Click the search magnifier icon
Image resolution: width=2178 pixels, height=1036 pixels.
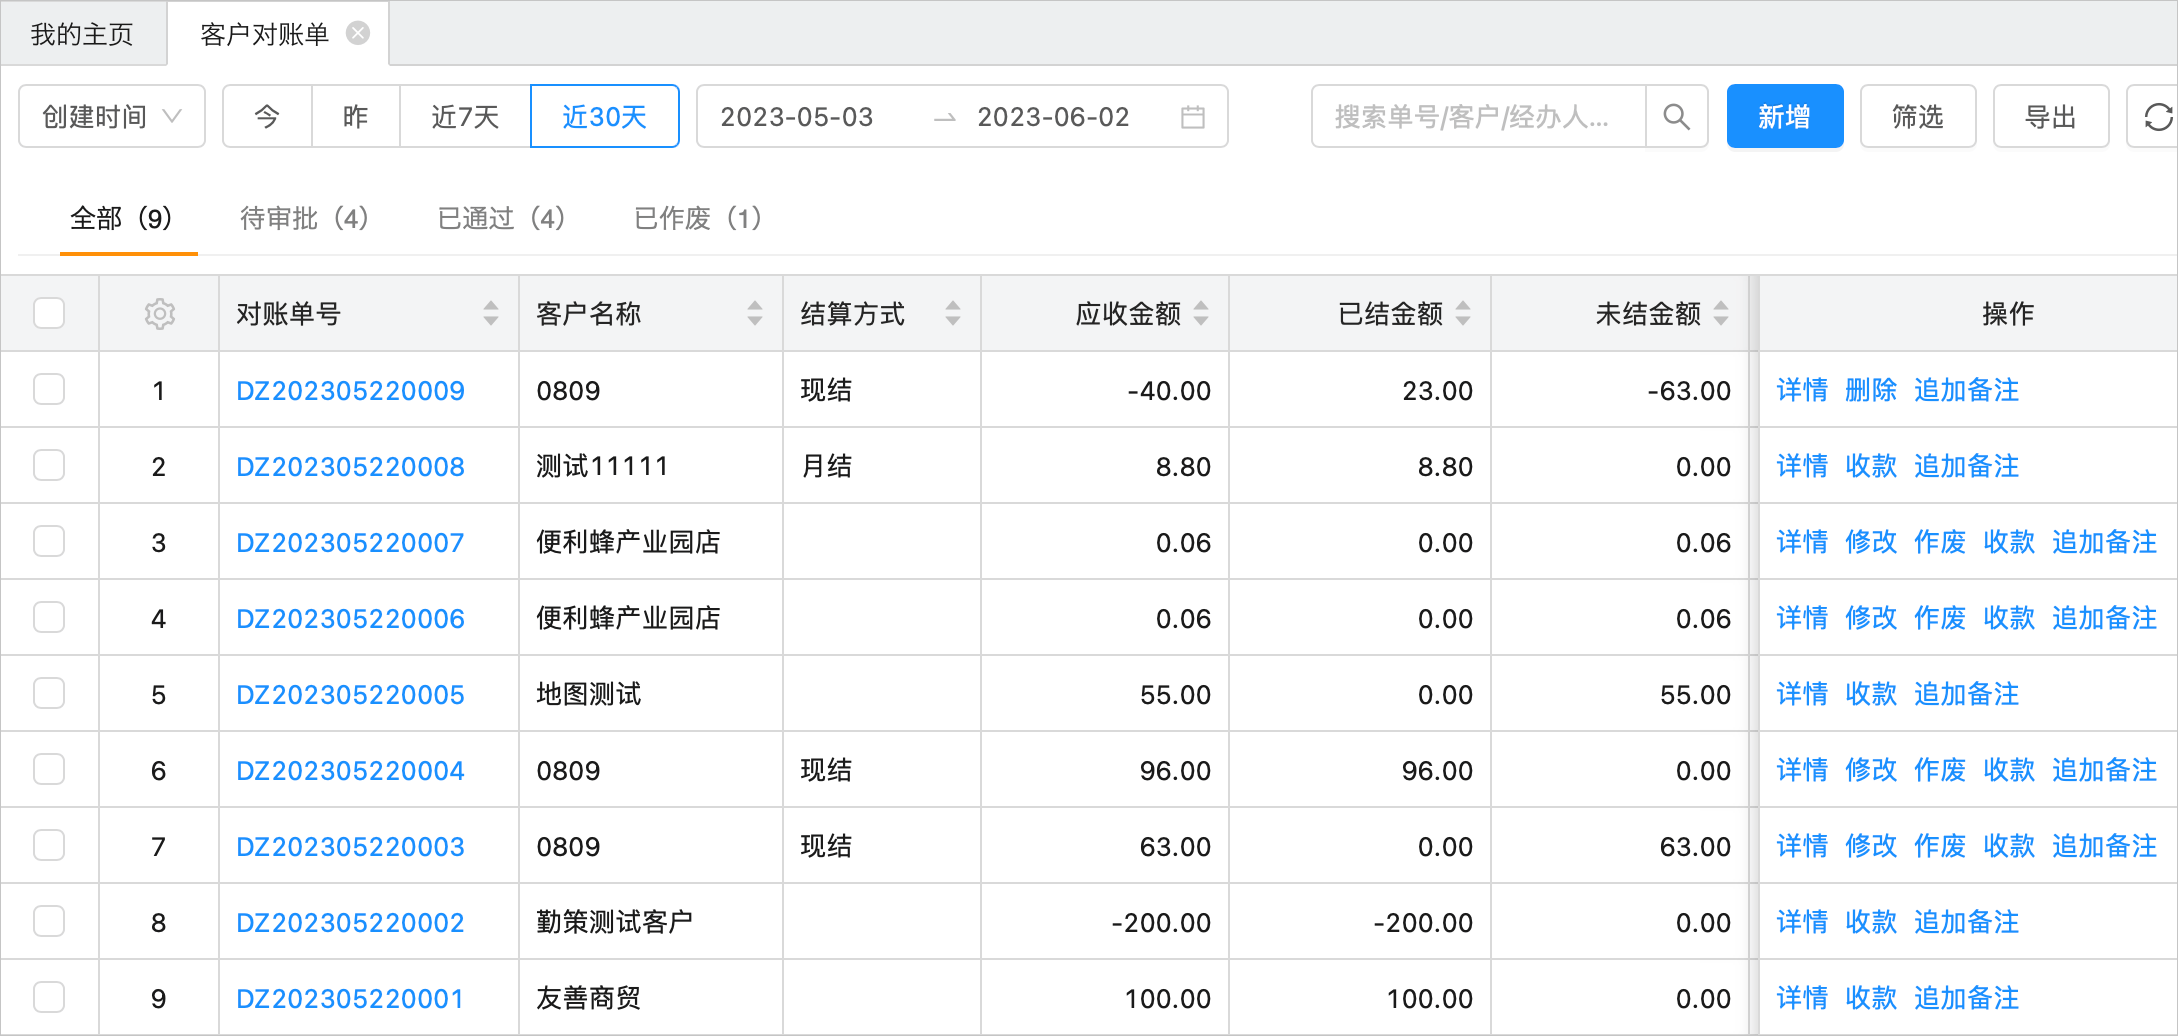(1676, 117)
